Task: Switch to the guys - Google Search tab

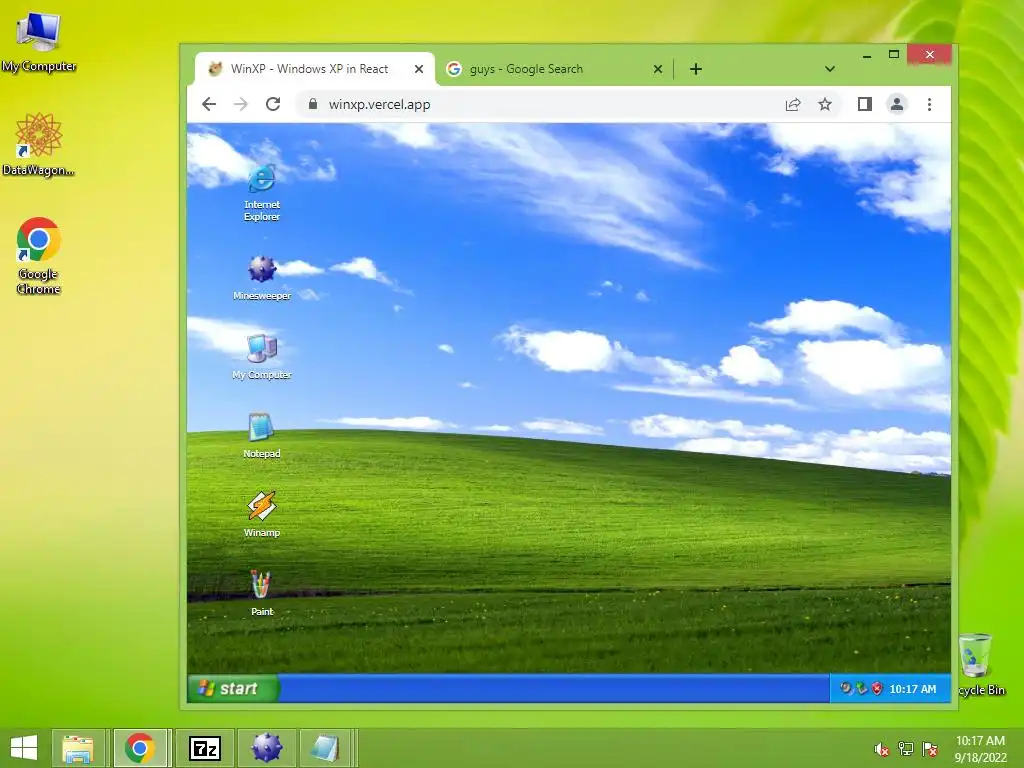Action: (x=554, y=69)
